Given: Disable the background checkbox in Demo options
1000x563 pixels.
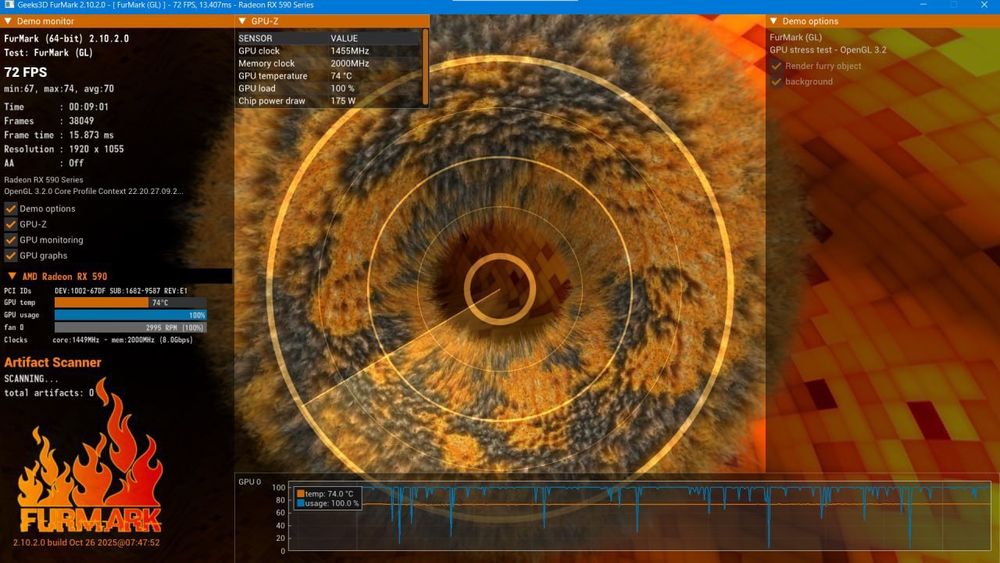Looking at the screenshot, I should coord(776,82).
